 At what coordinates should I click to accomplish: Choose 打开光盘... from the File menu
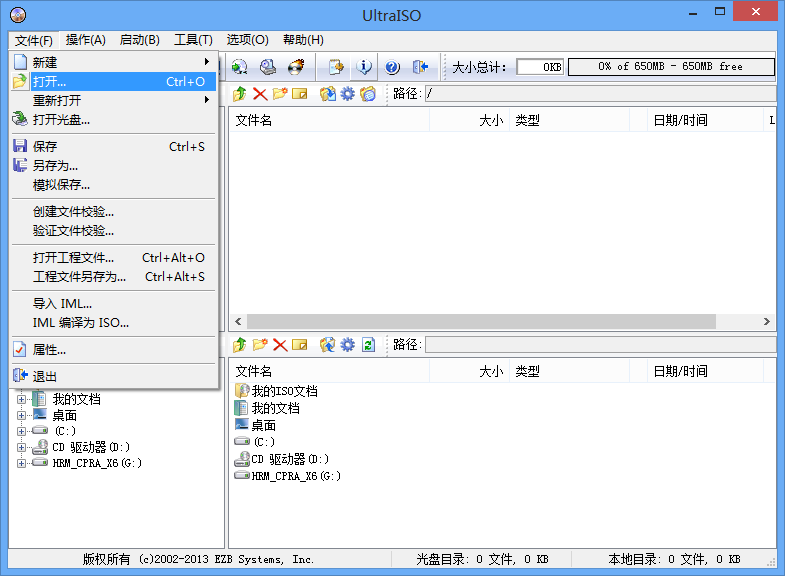click(114, 120)
